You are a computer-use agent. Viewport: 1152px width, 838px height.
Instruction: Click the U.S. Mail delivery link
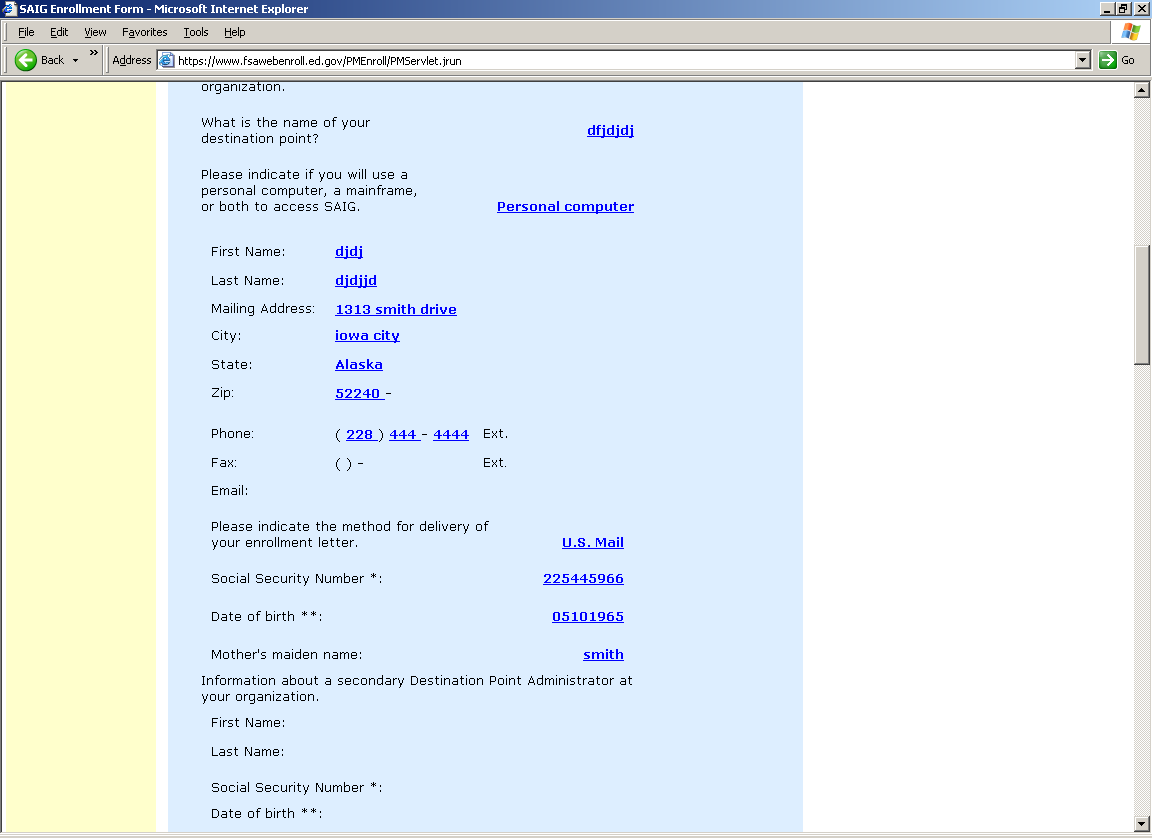coord(593,543)
